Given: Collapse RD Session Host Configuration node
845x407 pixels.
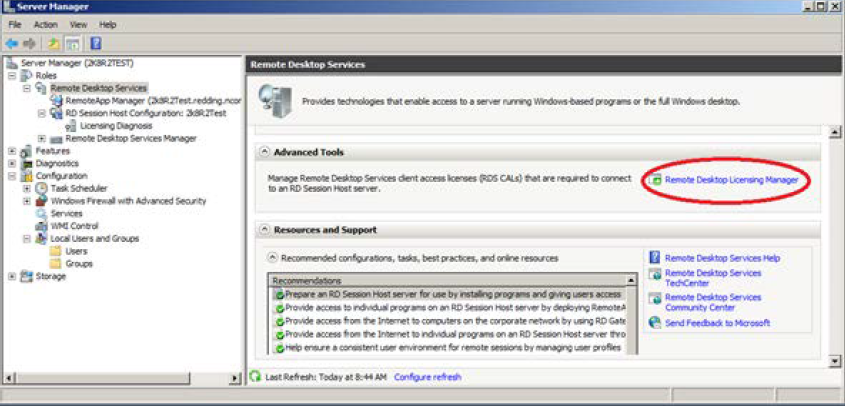Looking at the screenshot, I should click(42, 113).
